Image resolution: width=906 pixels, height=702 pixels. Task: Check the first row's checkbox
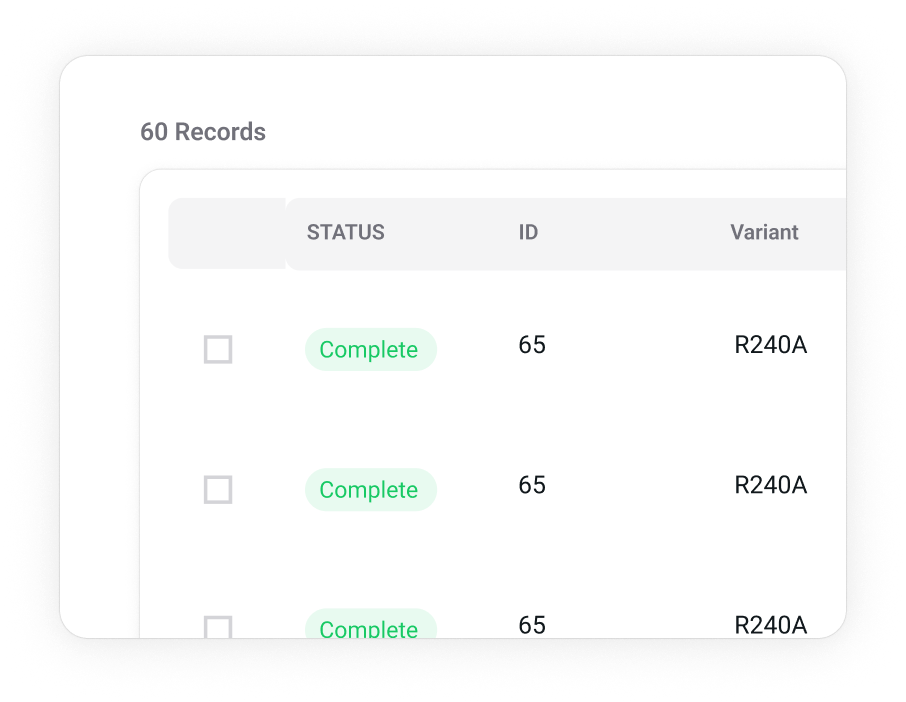pos(218,350)
